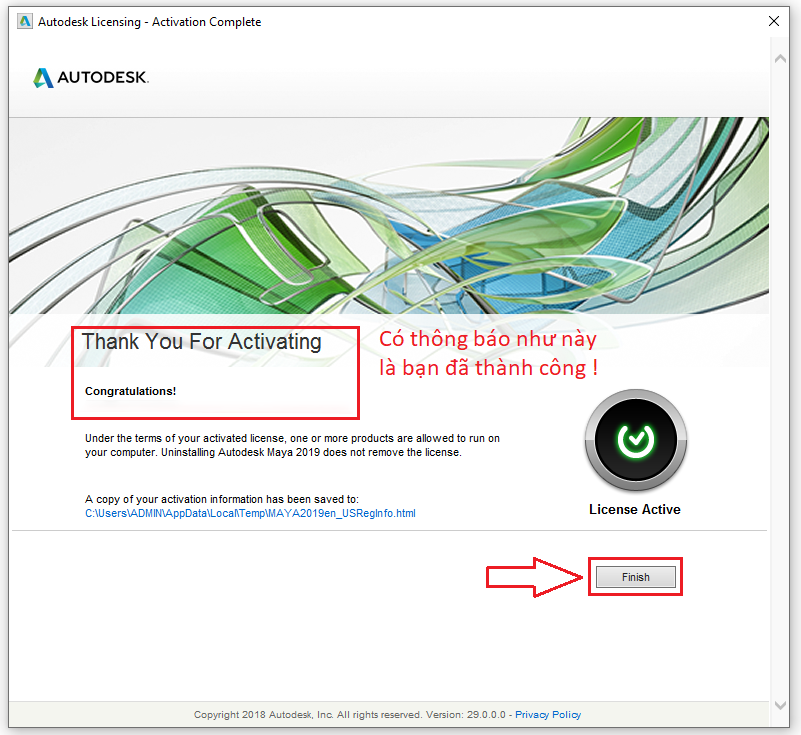The width and height of the screenshot is (801, 735).
Task: Click the circular badge above License Active label
Action: coord(635,440)
